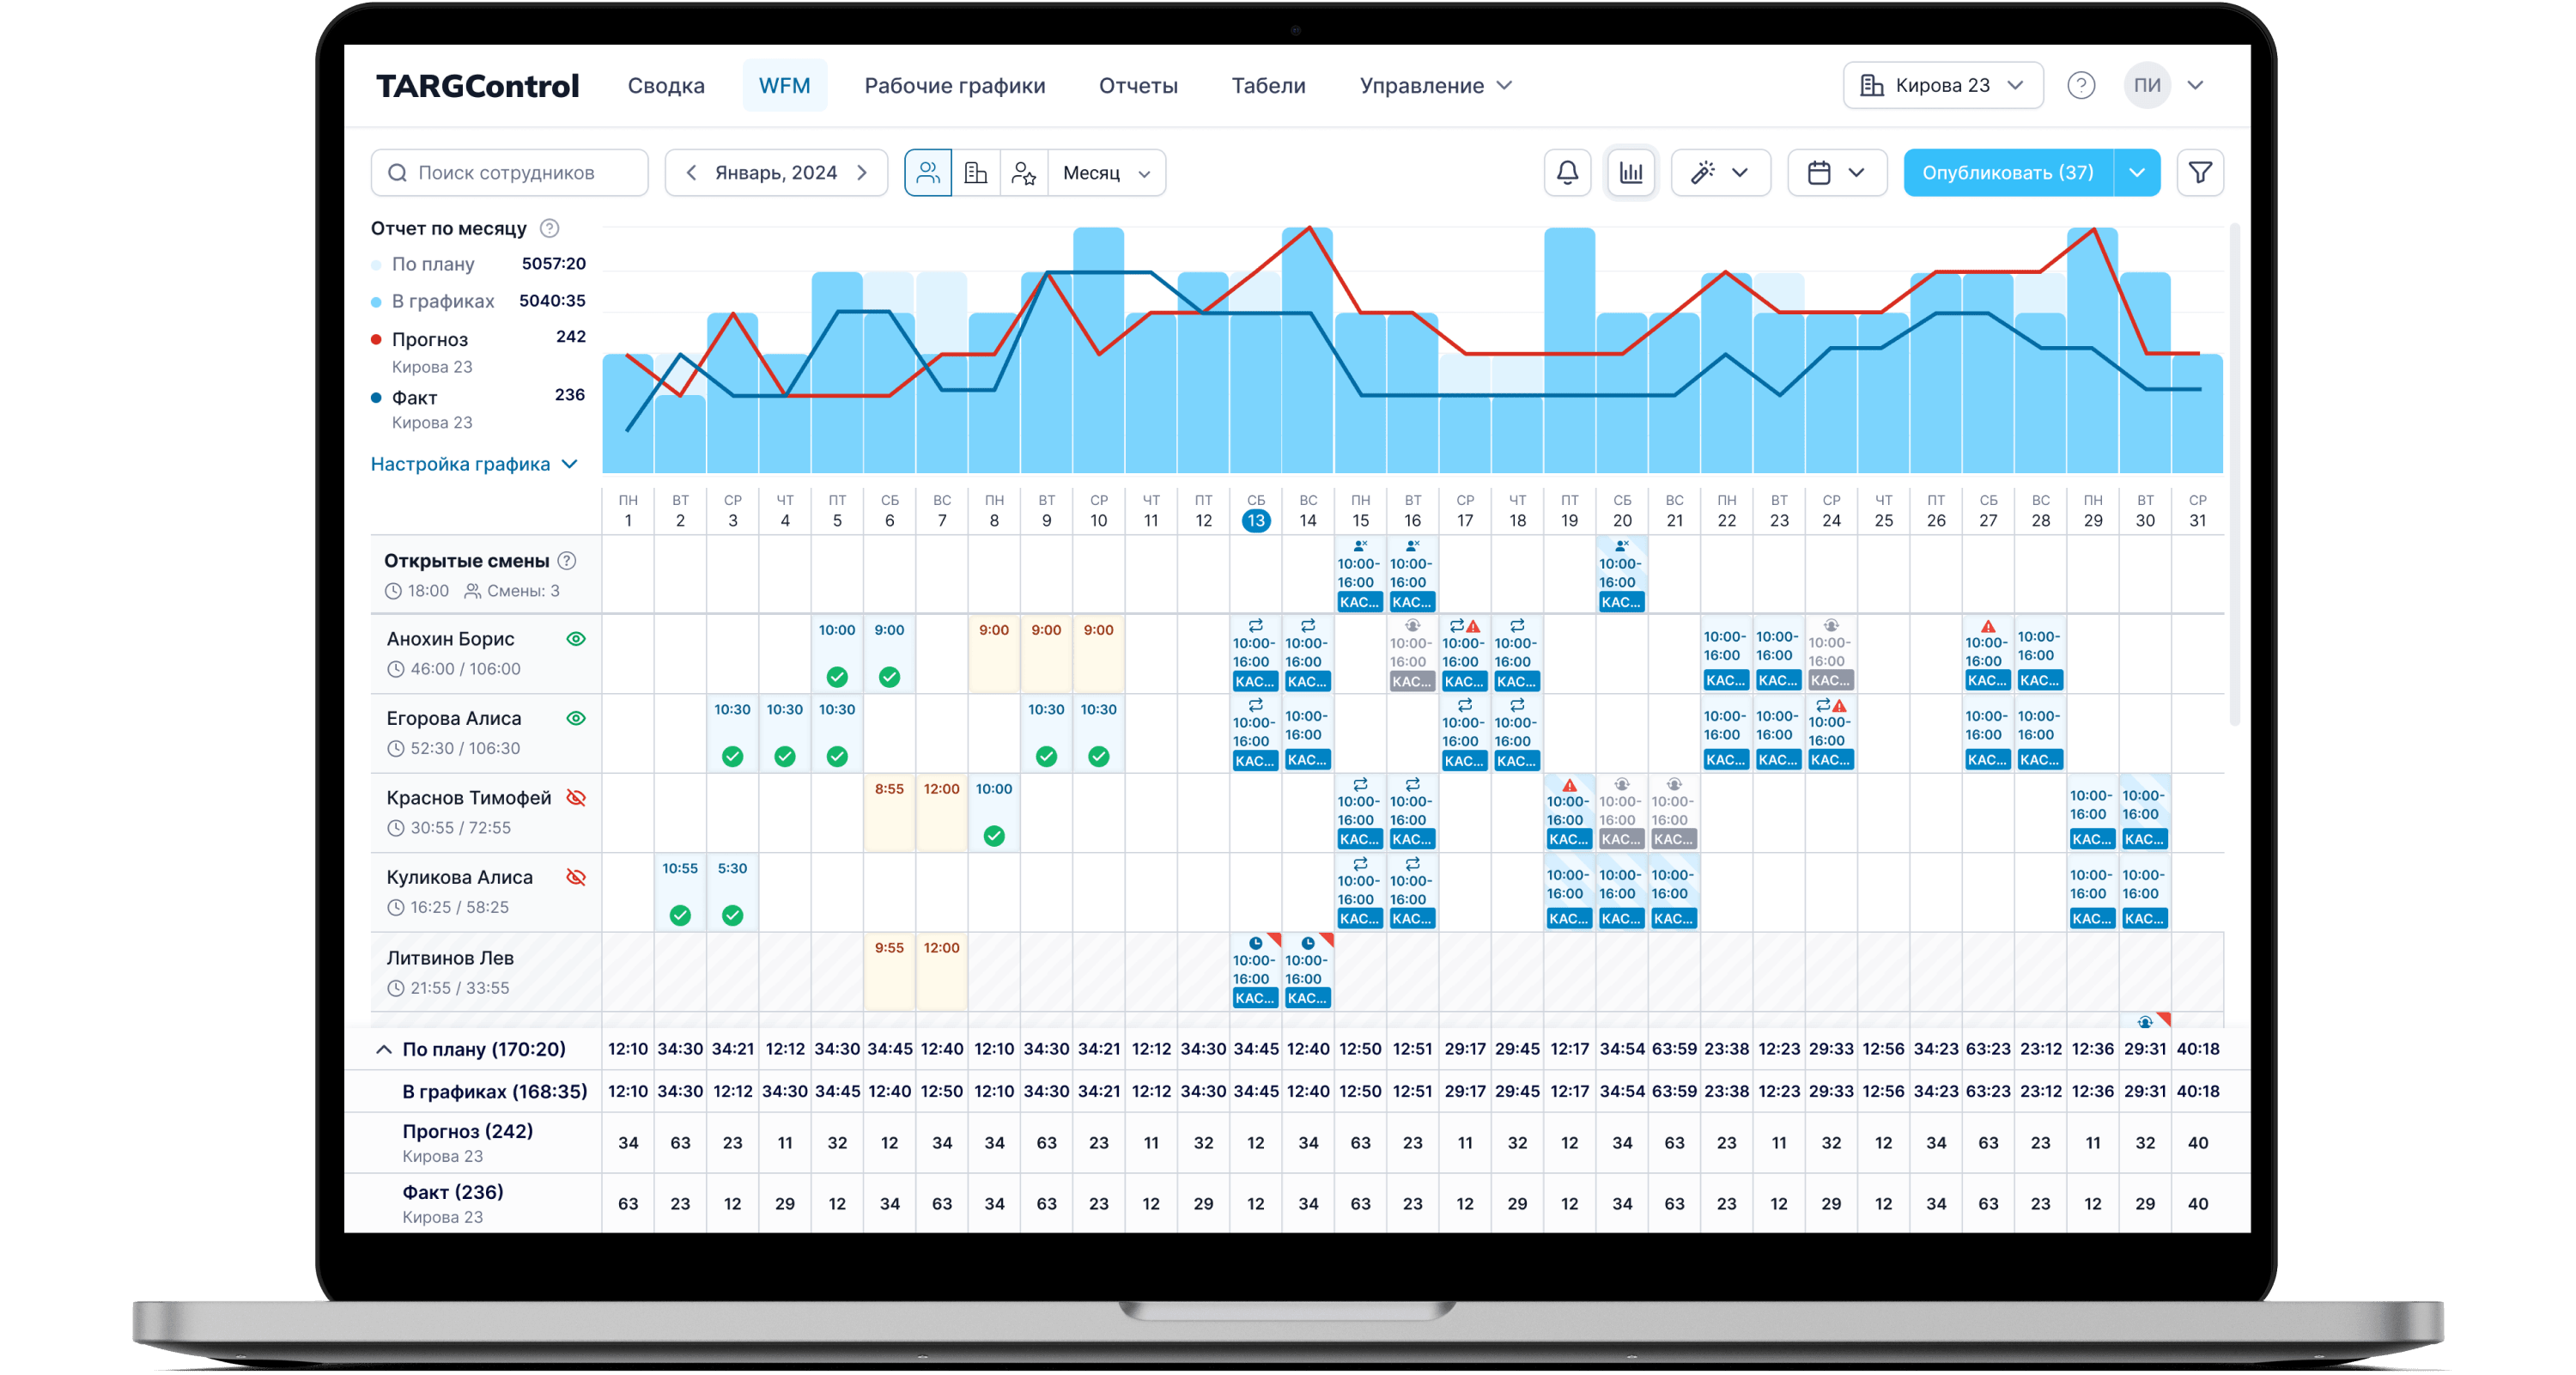Open employee Егорова Алиса
2576x1375 pixels.
454,718
